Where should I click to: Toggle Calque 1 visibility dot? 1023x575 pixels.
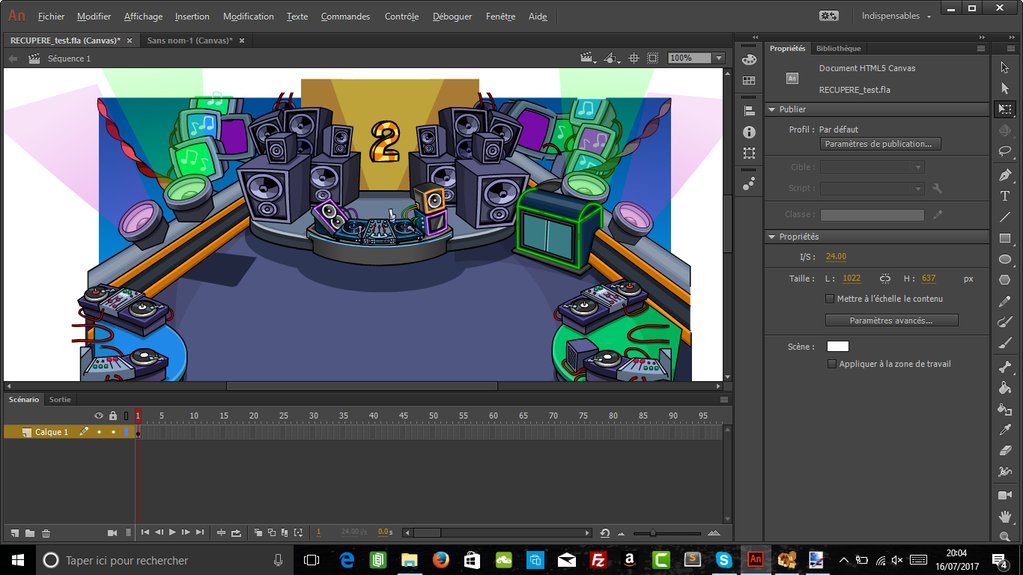99,432
